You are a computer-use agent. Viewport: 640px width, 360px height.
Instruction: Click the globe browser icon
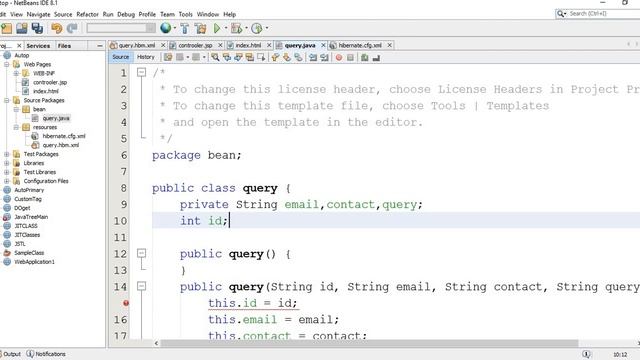[165, 28]
